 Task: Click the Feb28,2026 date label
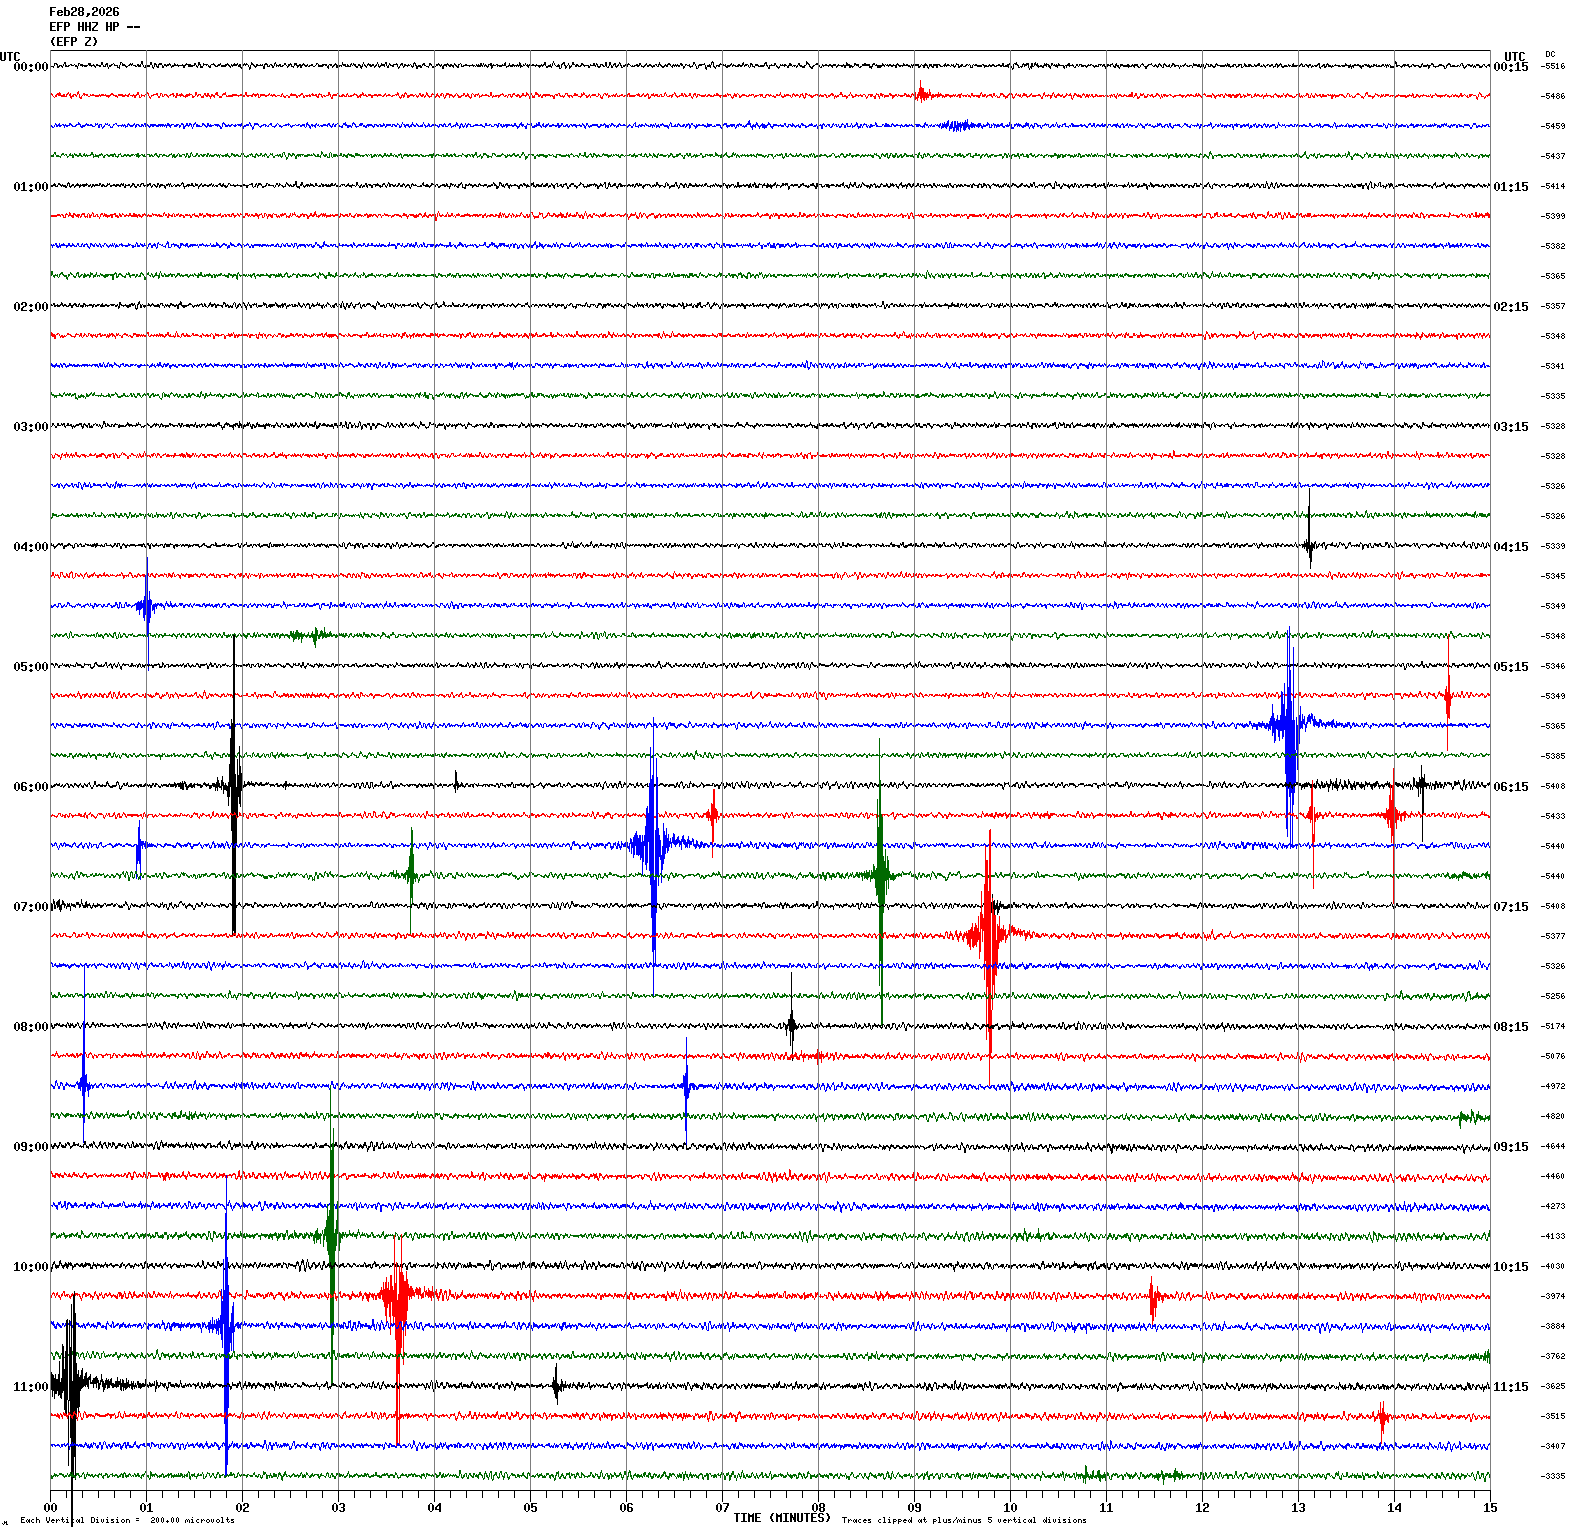pyautogui.click(x=84, y=12)
